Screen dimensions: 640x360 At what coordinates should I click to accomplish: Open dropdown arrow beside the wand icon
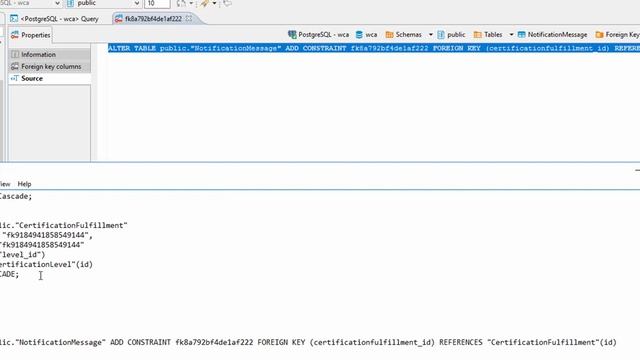coord(214,4)
